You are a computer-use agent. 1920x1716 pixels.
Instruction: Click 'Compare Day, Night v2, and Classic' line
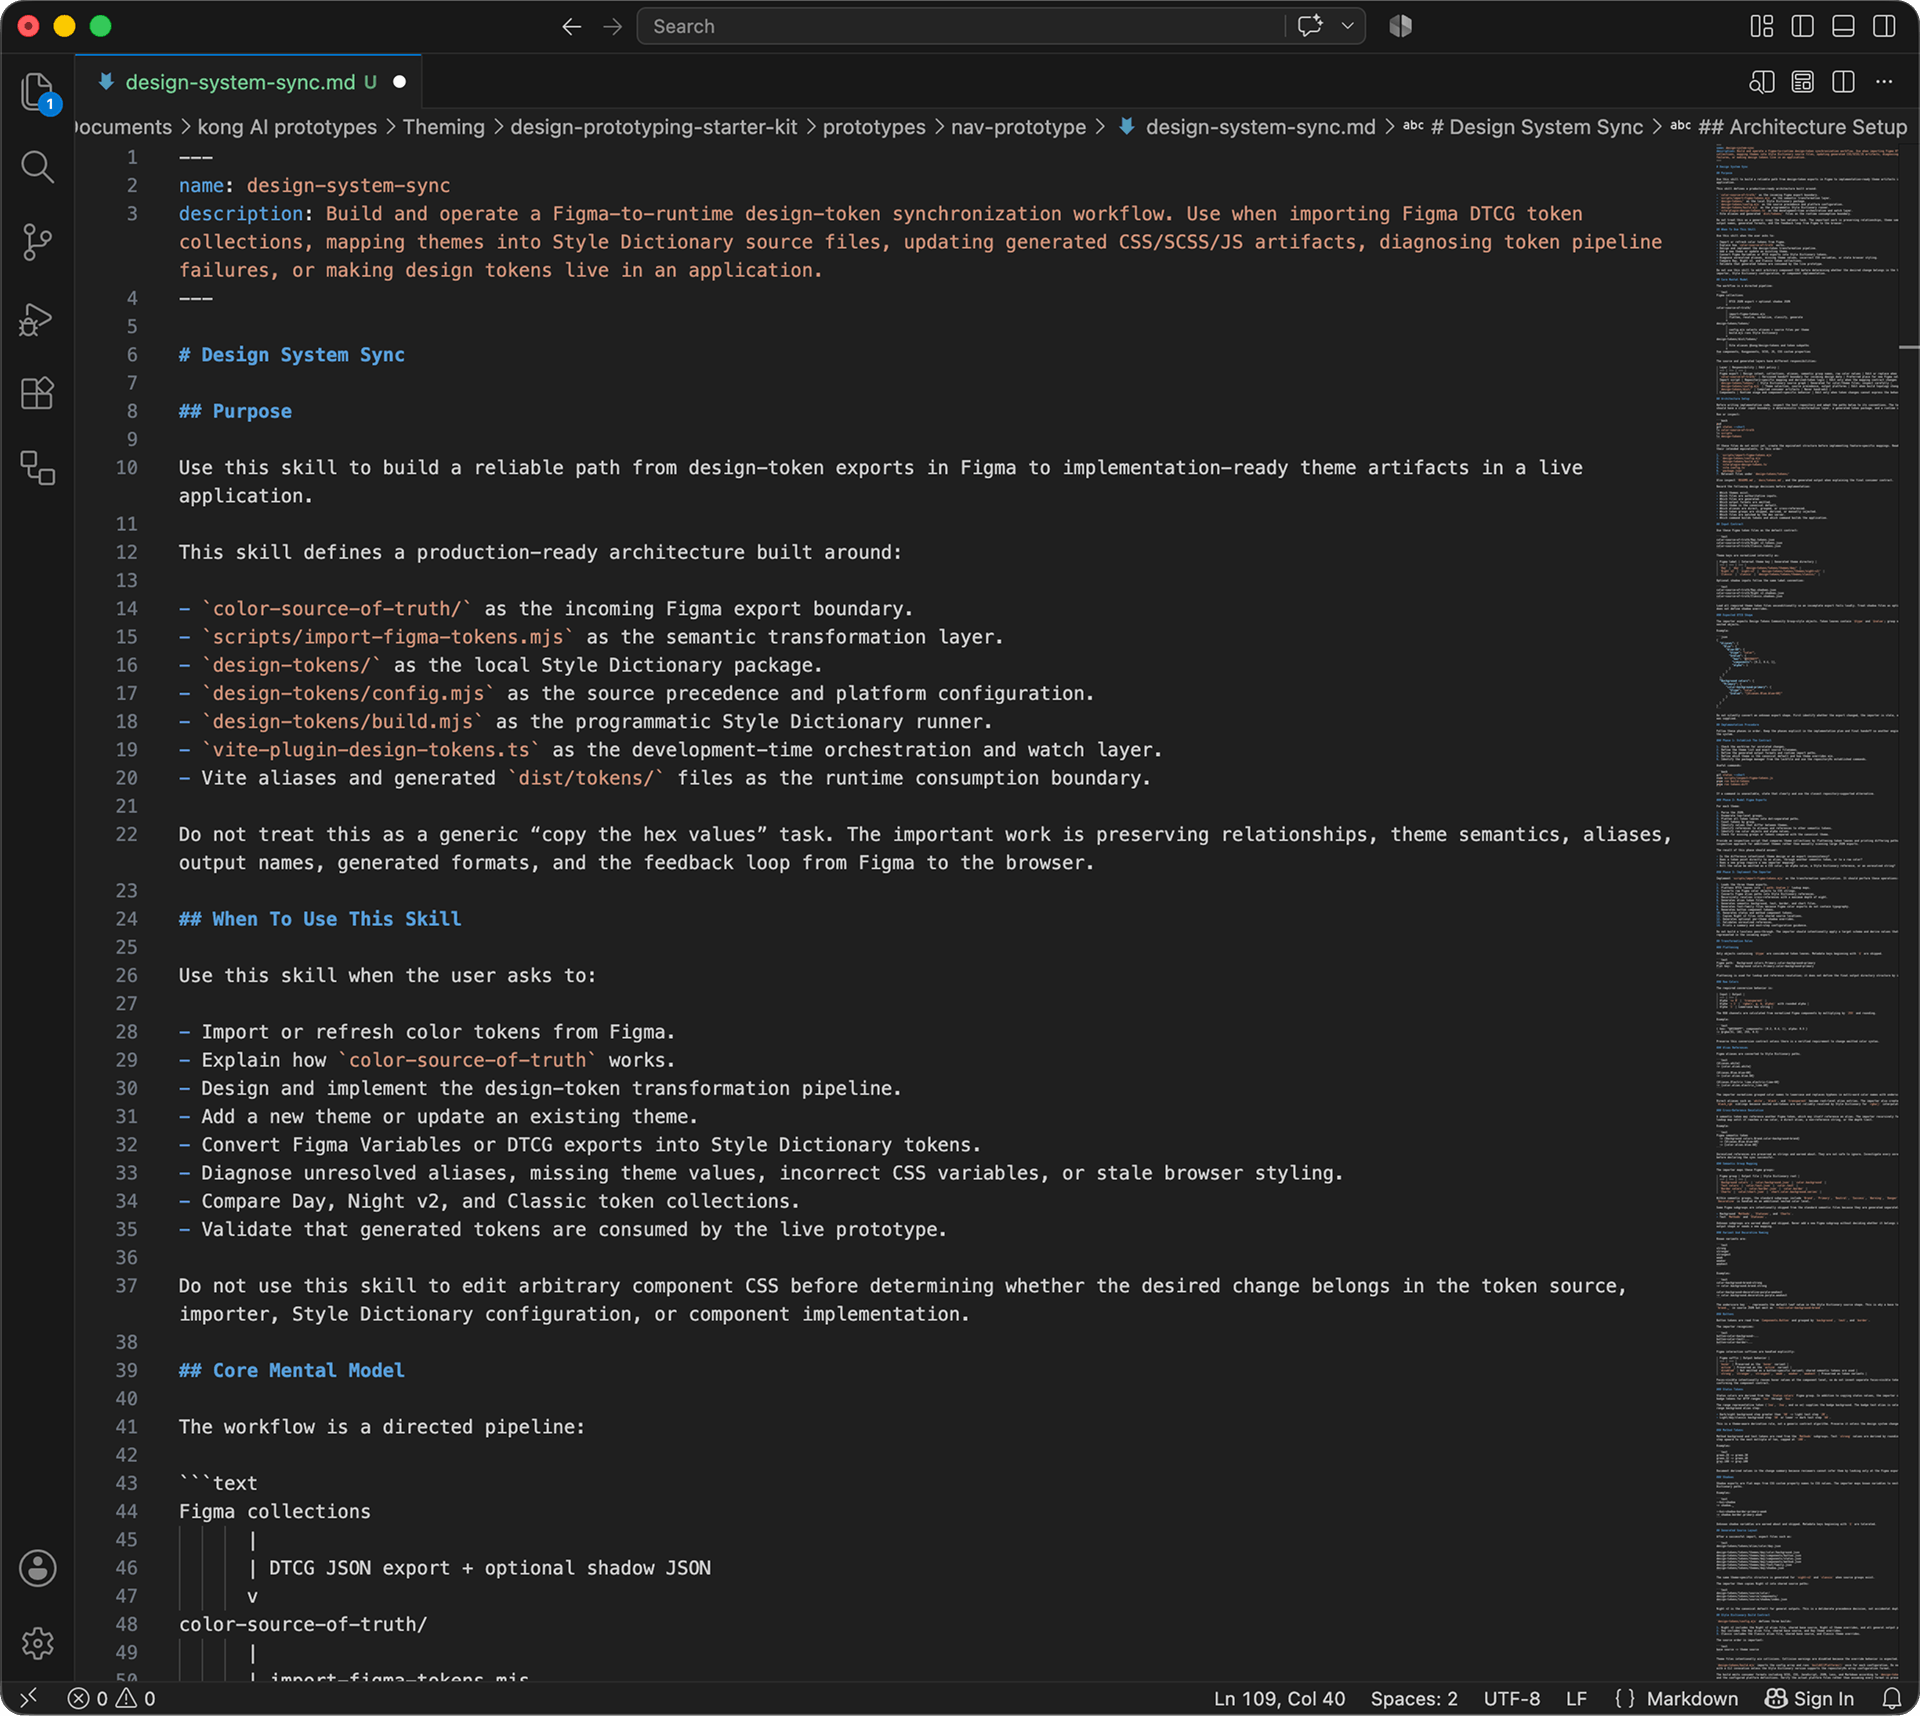[490, 1201]
